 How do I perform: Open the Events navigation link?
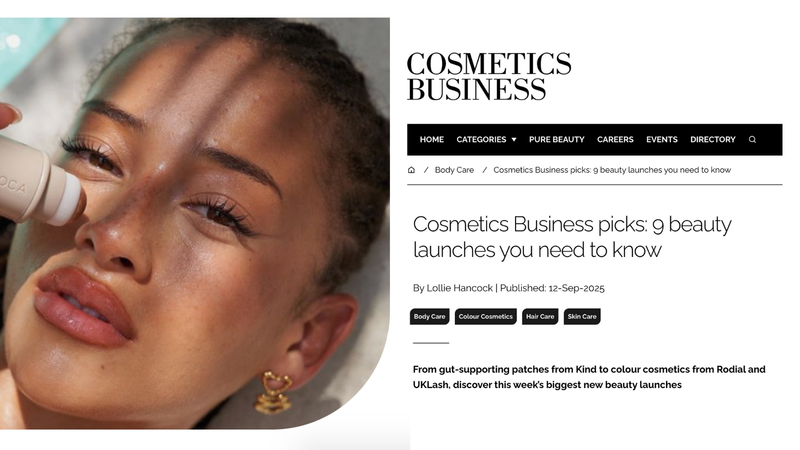pos(662,139)
